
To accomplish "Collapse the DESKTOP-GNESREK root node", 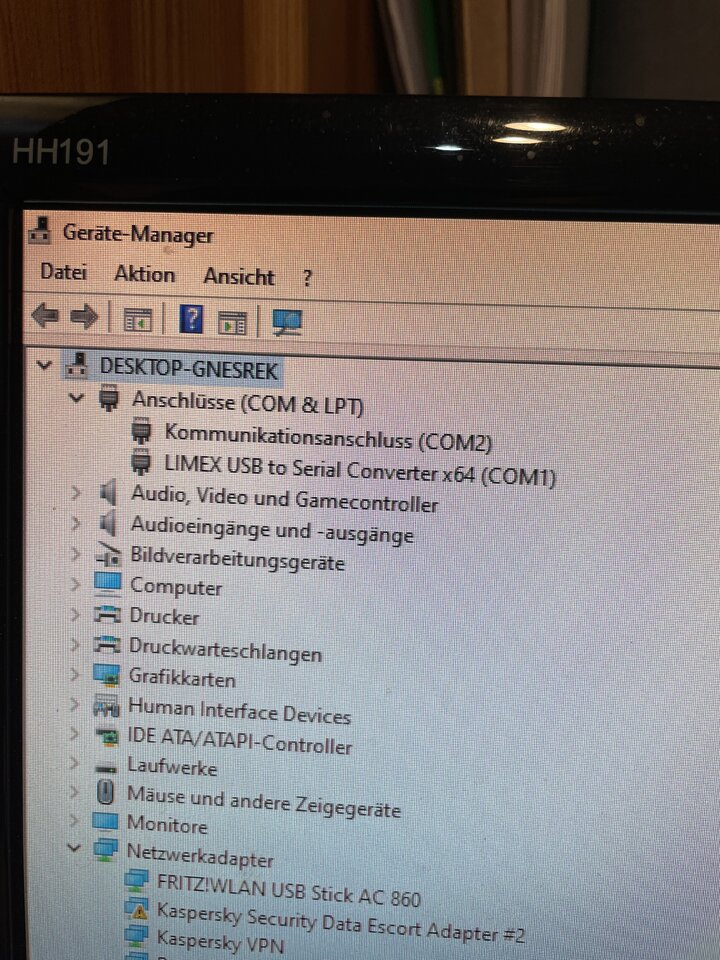I will point(44,366).
